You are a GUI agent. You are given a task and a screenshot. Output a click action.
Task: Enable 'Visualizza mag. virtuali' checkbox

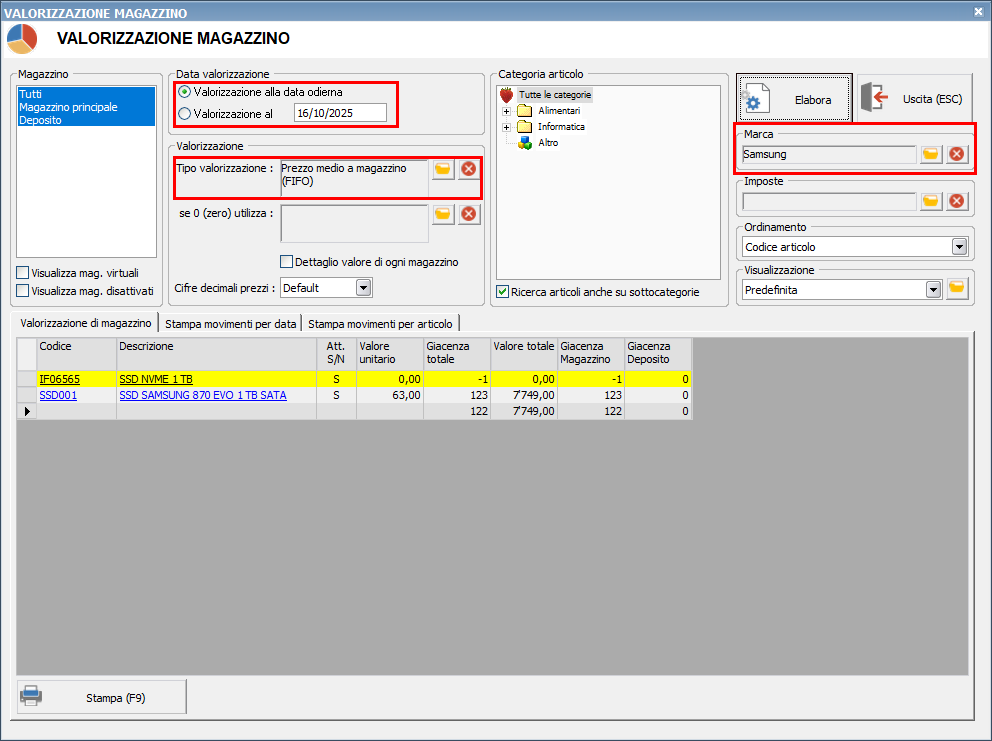click(x=23, y=273)
